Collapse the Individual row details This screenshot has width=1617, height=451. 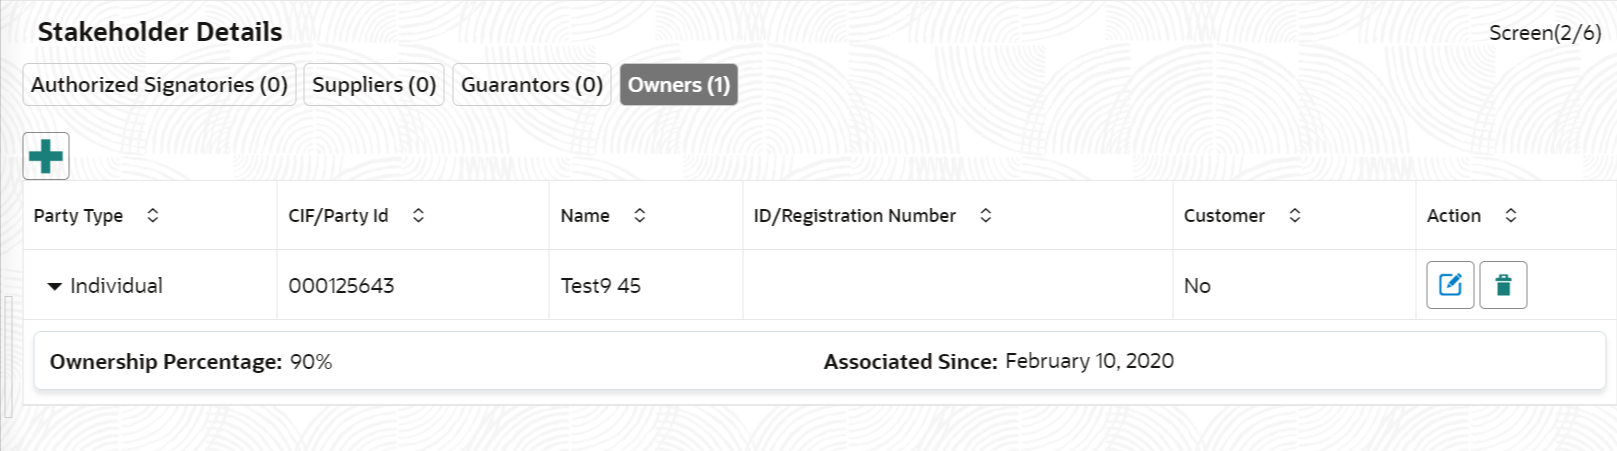click(54, 286)
